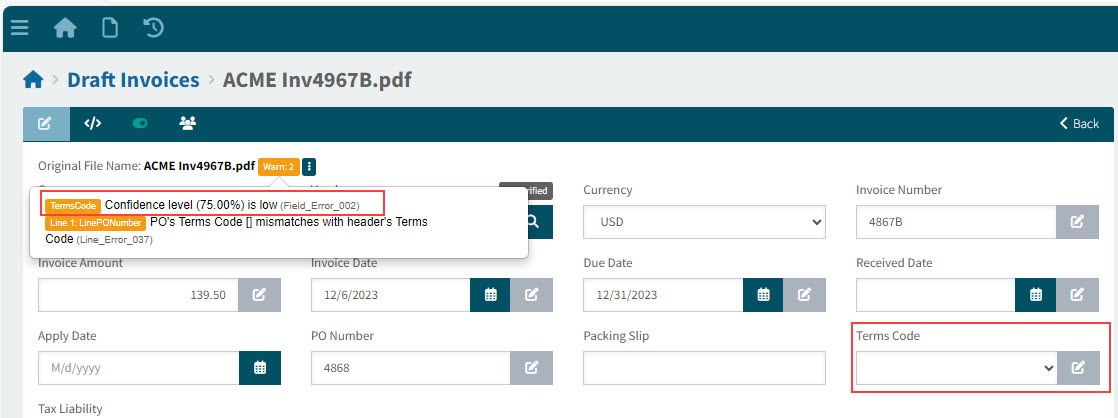Open calendar picker for Apply Date
The width and height of the screenshot is (1118, 418).
tap(260, 367)
